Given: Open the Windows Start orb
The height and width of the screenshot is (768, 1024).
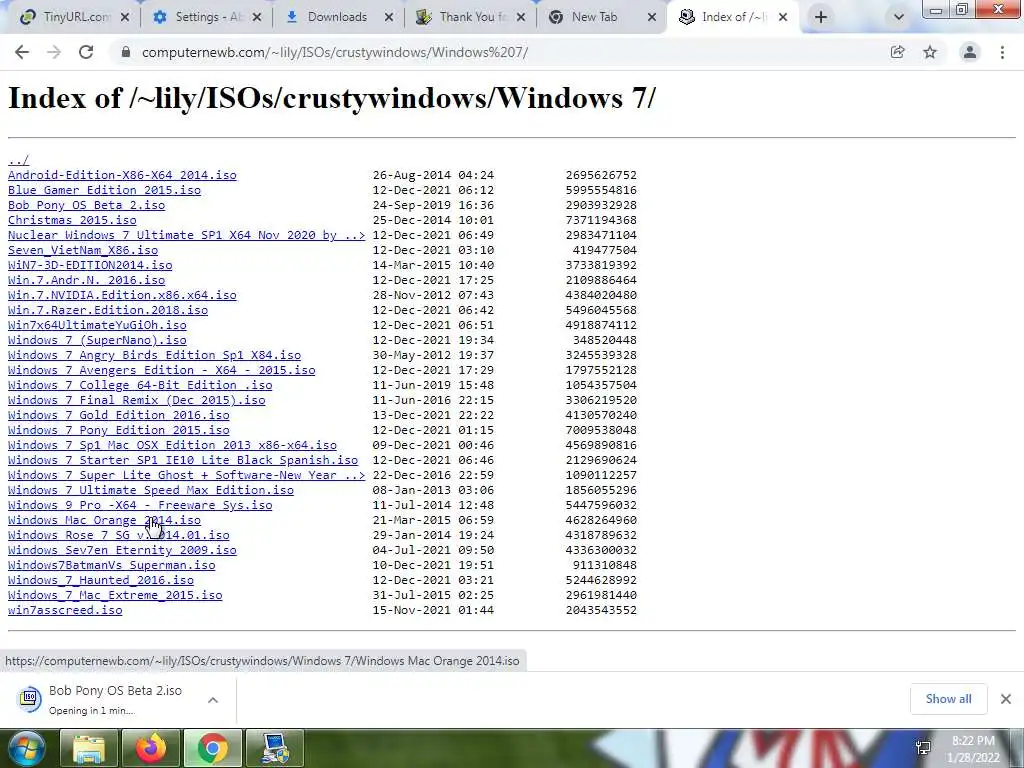Looking at the screenshot, I should tap(26, 748).
